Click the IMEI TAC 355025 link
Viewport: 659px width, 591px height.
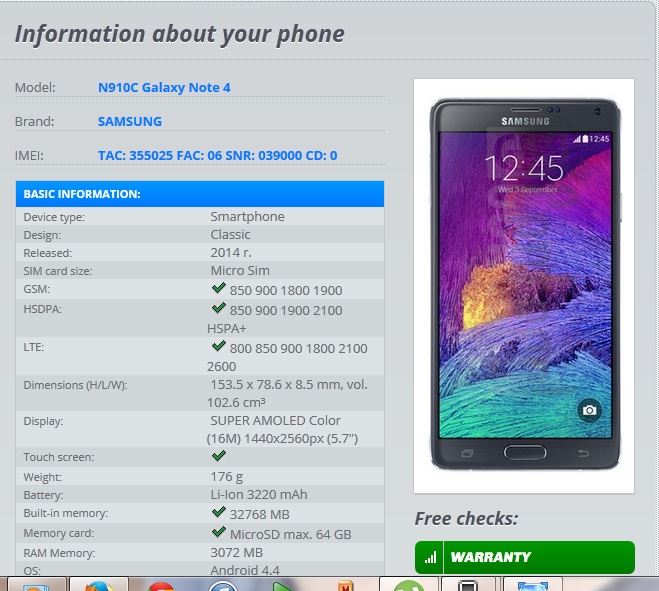tap(217, 156)
